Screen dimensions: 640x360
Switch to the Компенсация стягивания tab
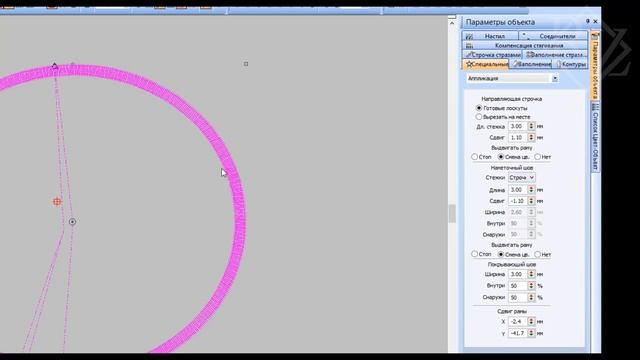coord(525,45)
